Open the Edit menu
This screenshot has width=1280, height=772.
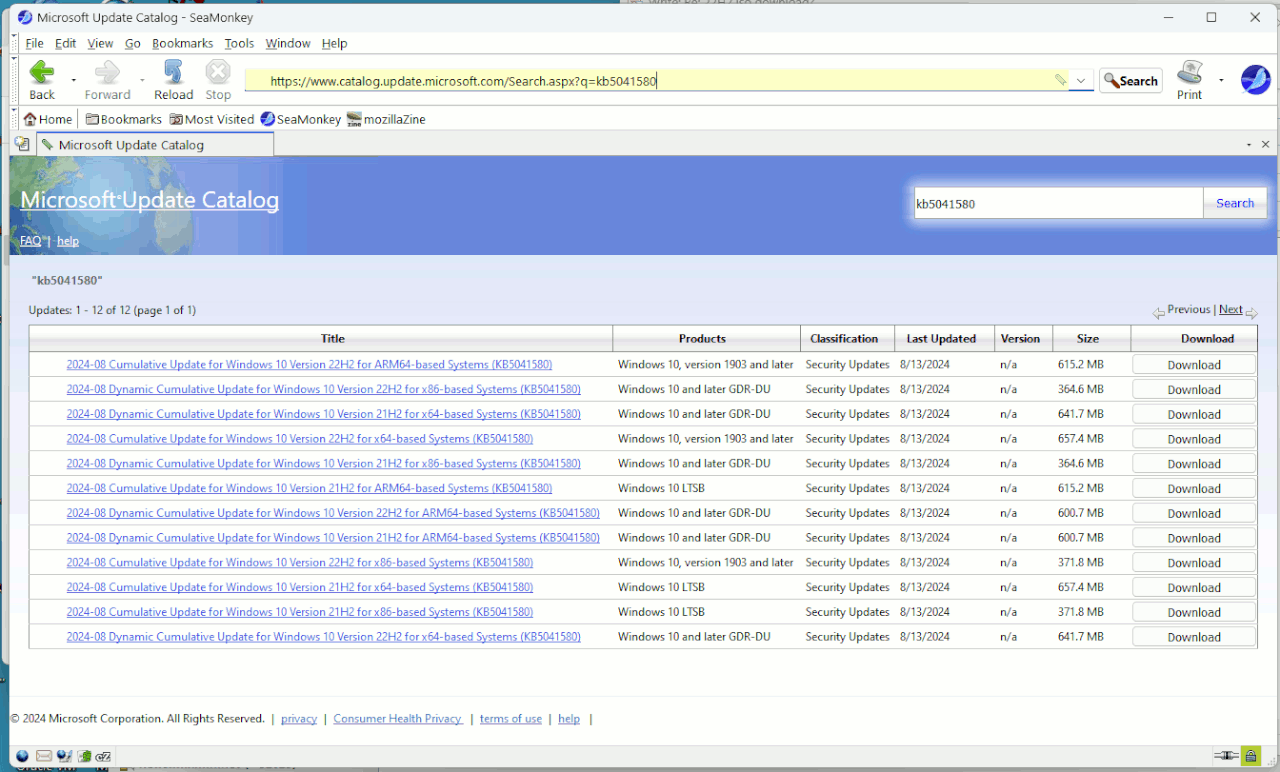(x=66, y=43)
